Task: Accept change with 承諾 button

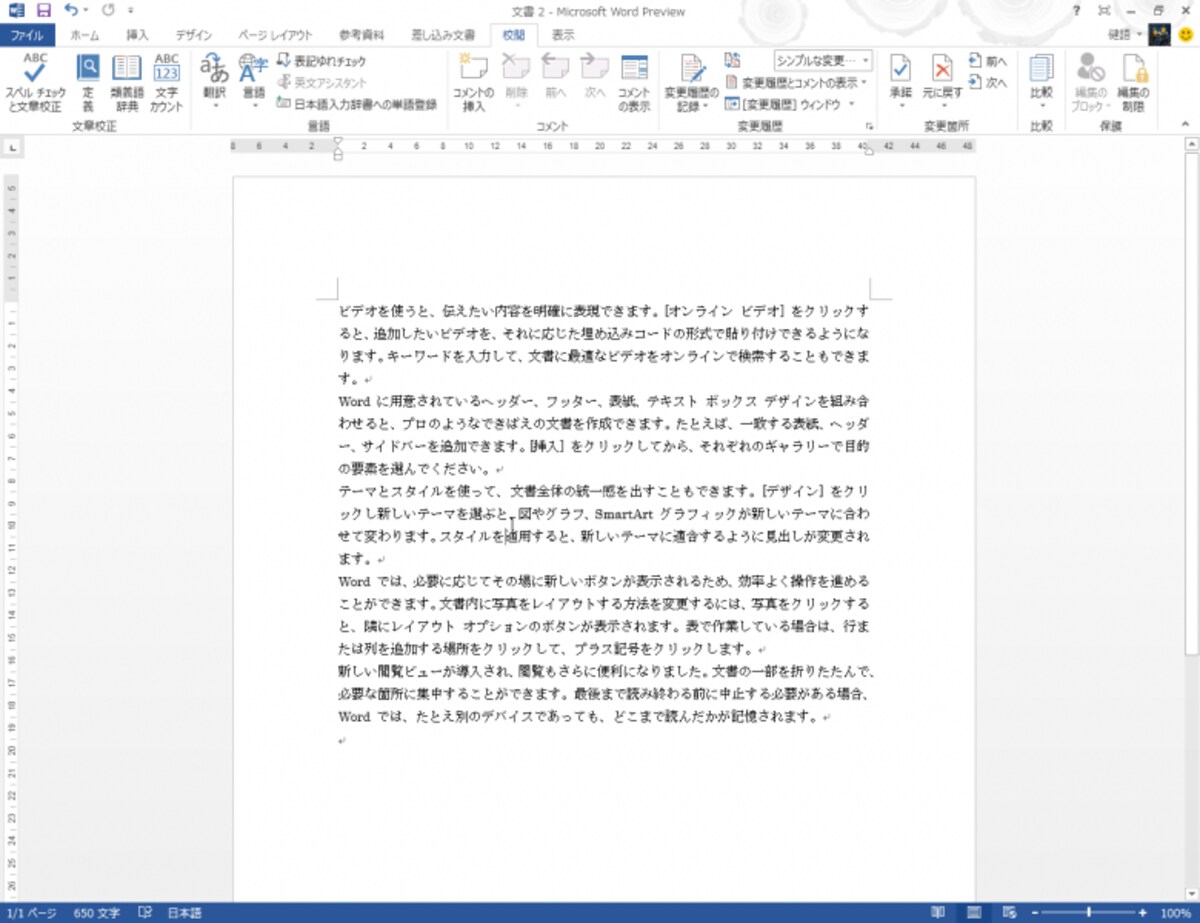Action: [x=901, y=82]
